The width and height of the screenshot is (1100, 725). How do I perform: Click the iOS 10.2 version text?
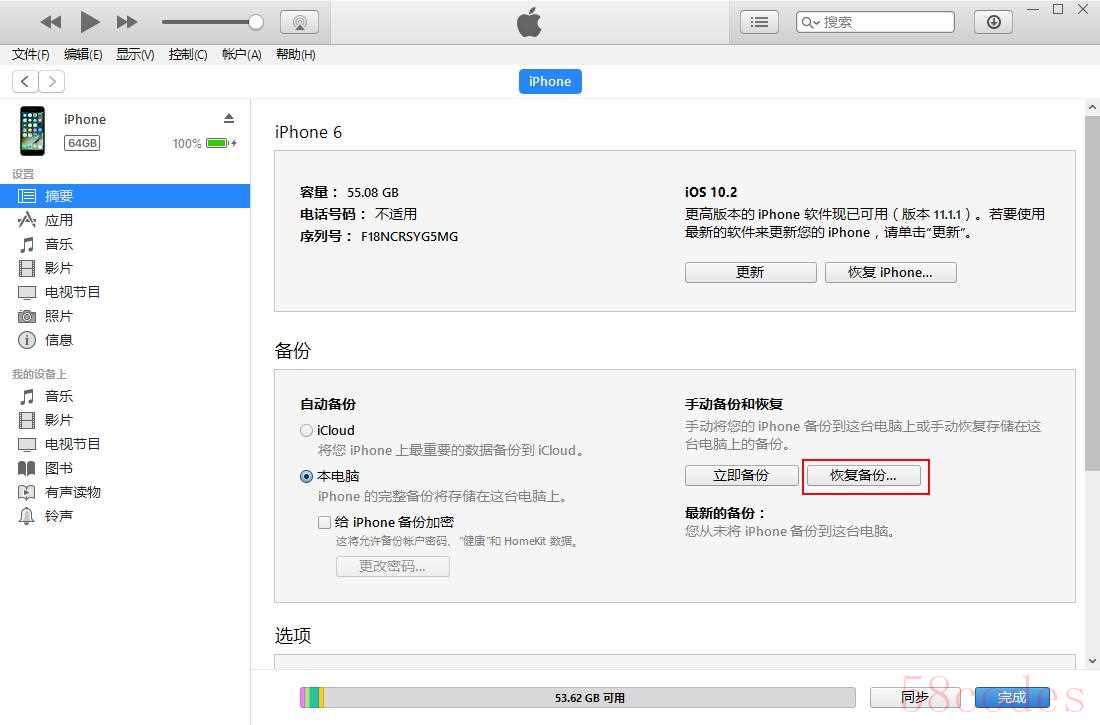click(x=711, y=192)
